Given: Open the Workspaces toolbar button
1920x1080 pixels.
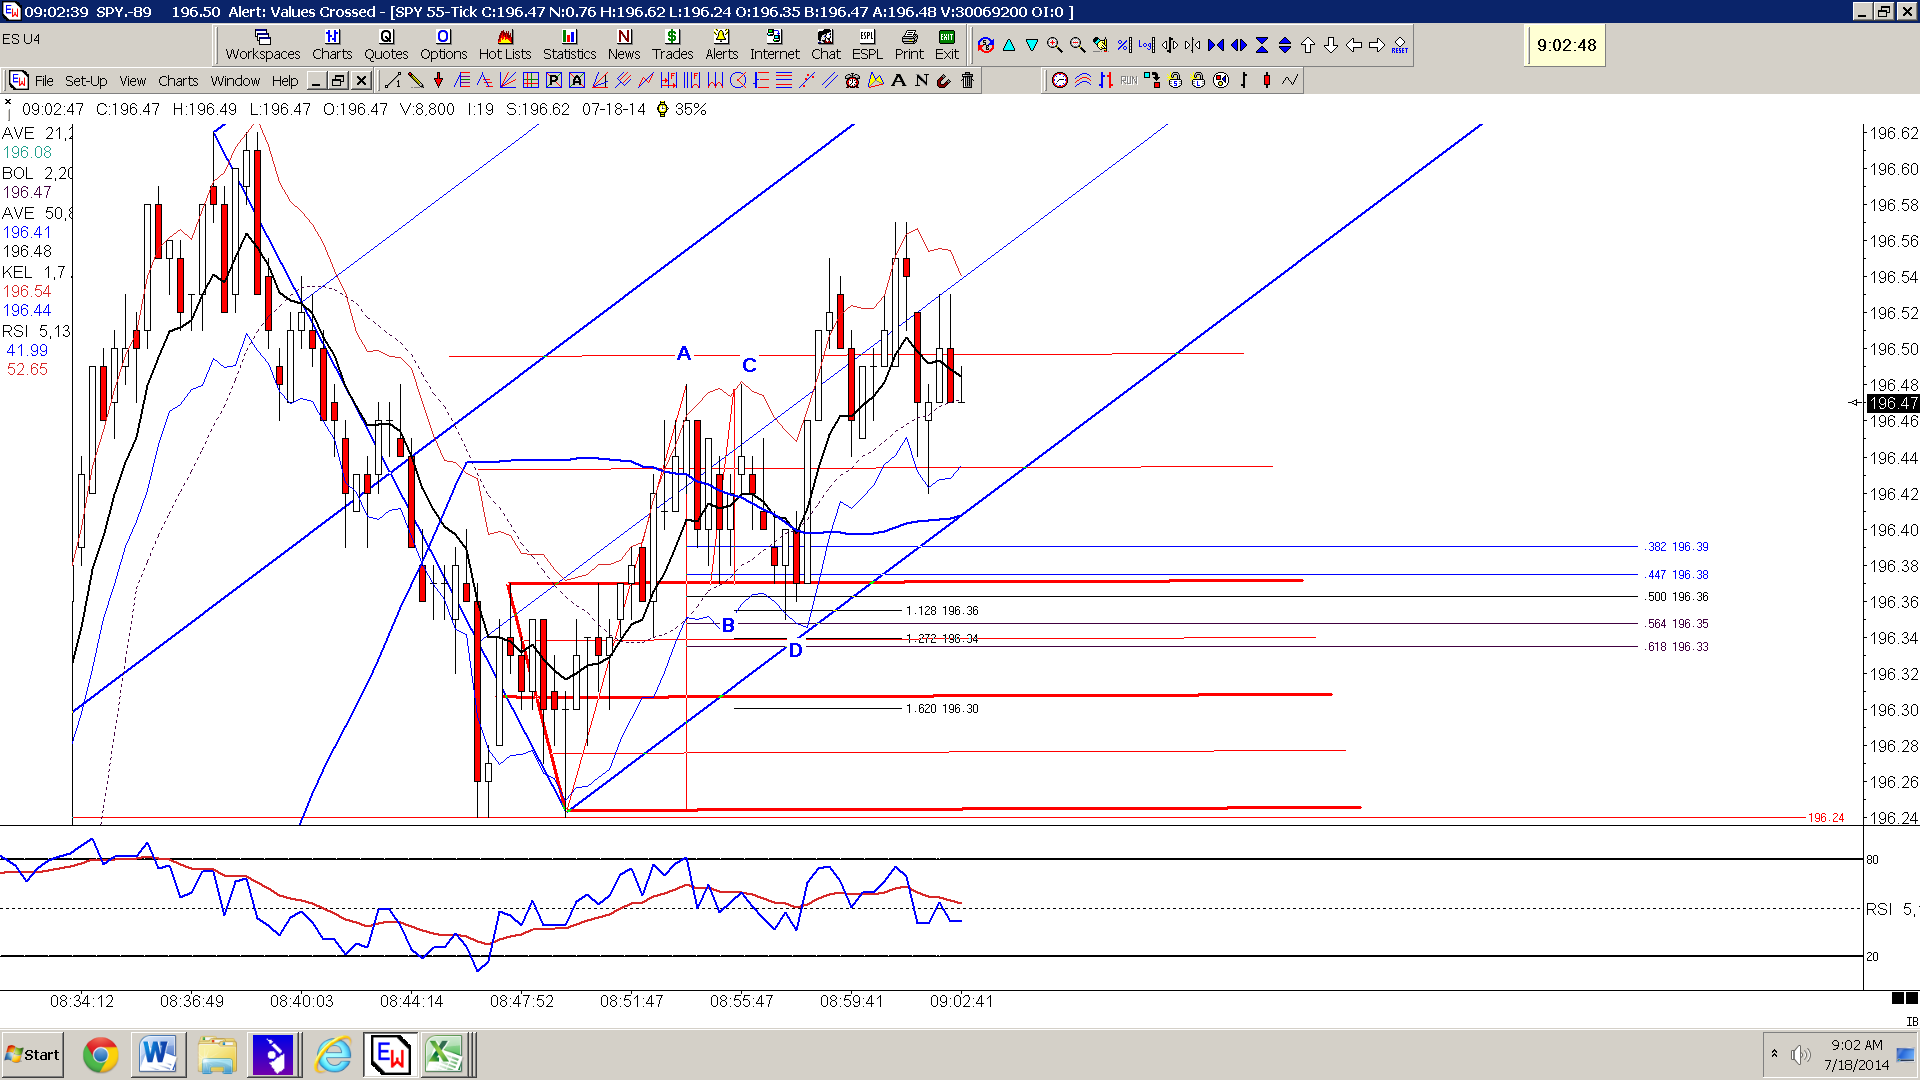Looking at the screenshot, I should point(262,45).
